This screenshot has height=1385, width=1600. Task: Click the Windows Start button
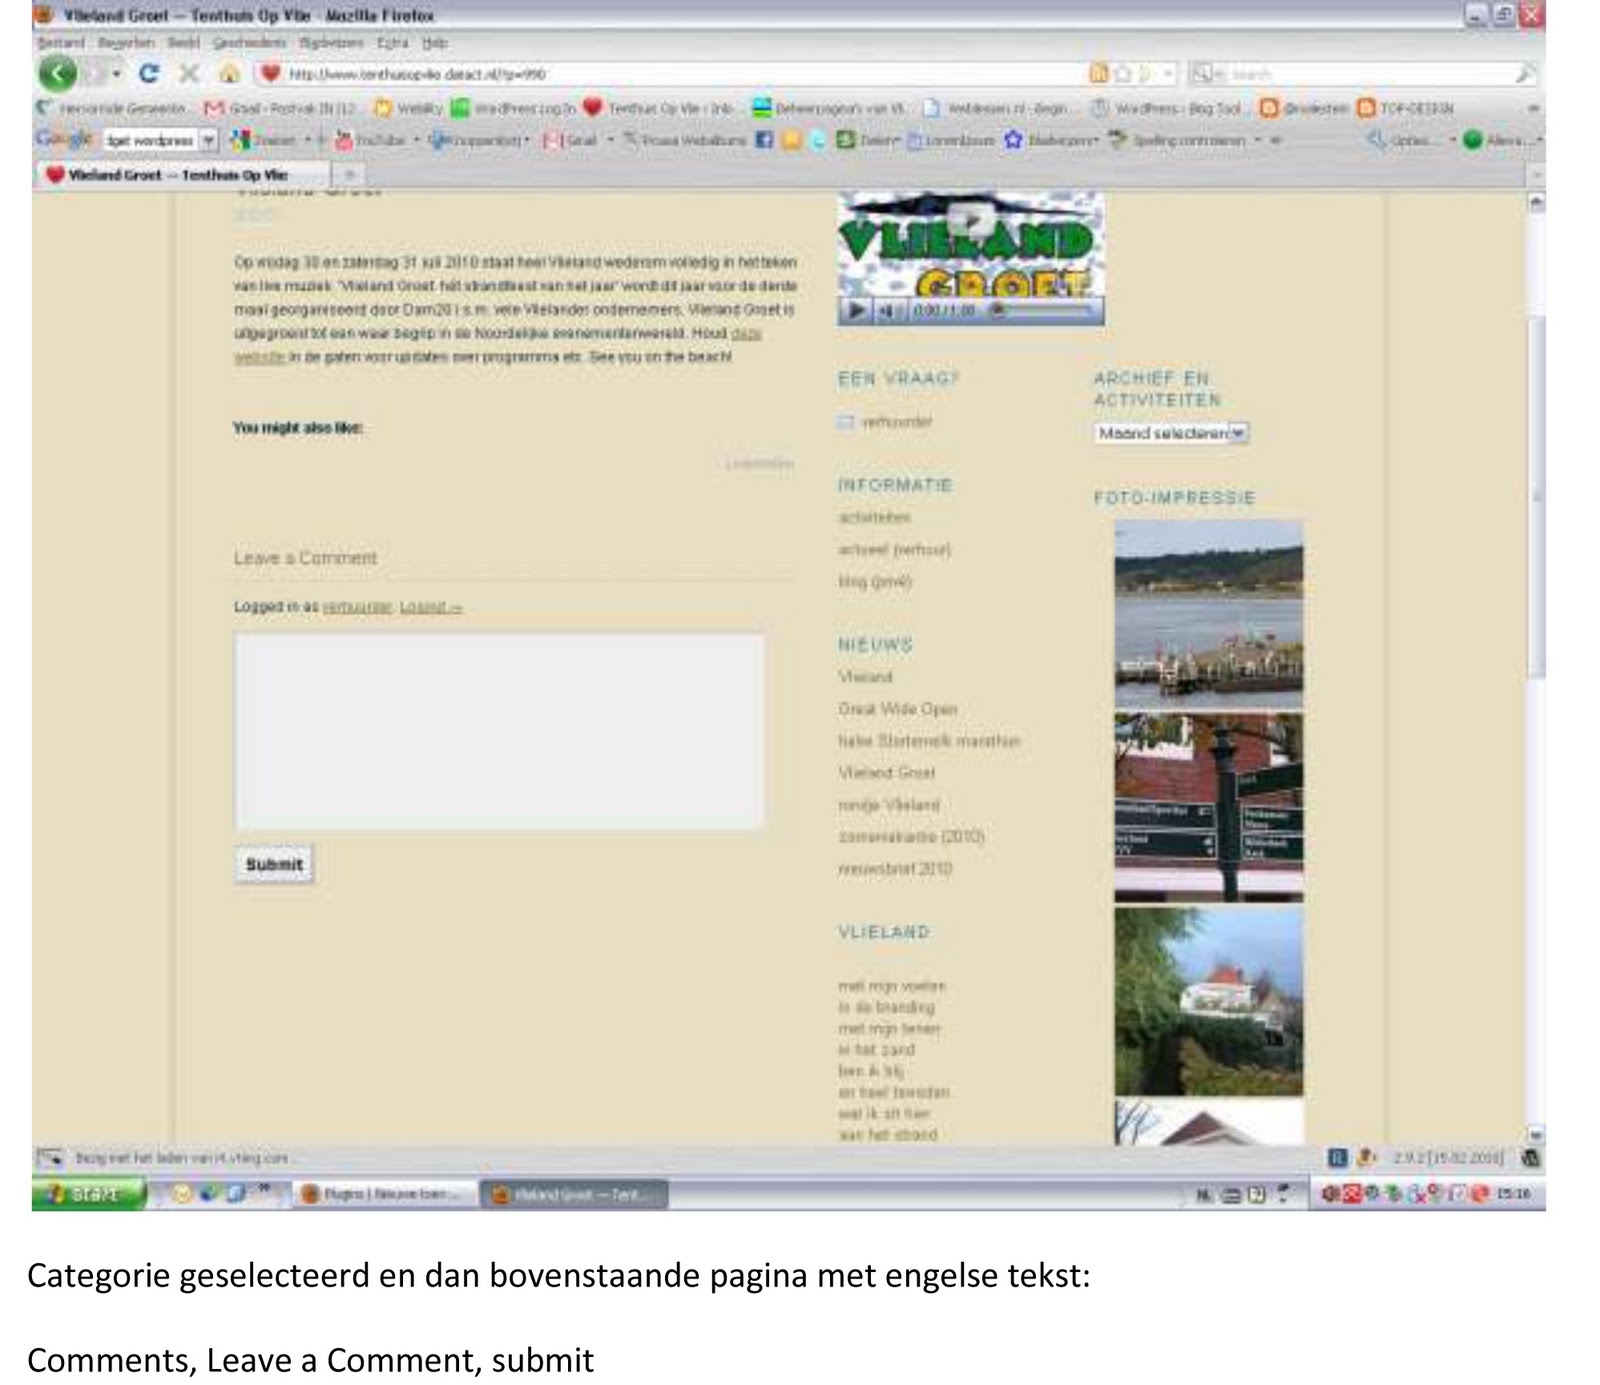88,1193
